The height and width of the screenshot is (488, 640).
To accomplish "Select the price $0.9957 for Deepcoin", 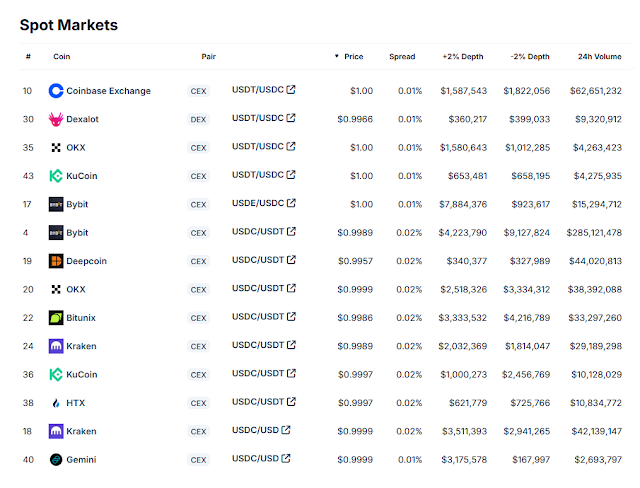I will (x=356, y=261).
